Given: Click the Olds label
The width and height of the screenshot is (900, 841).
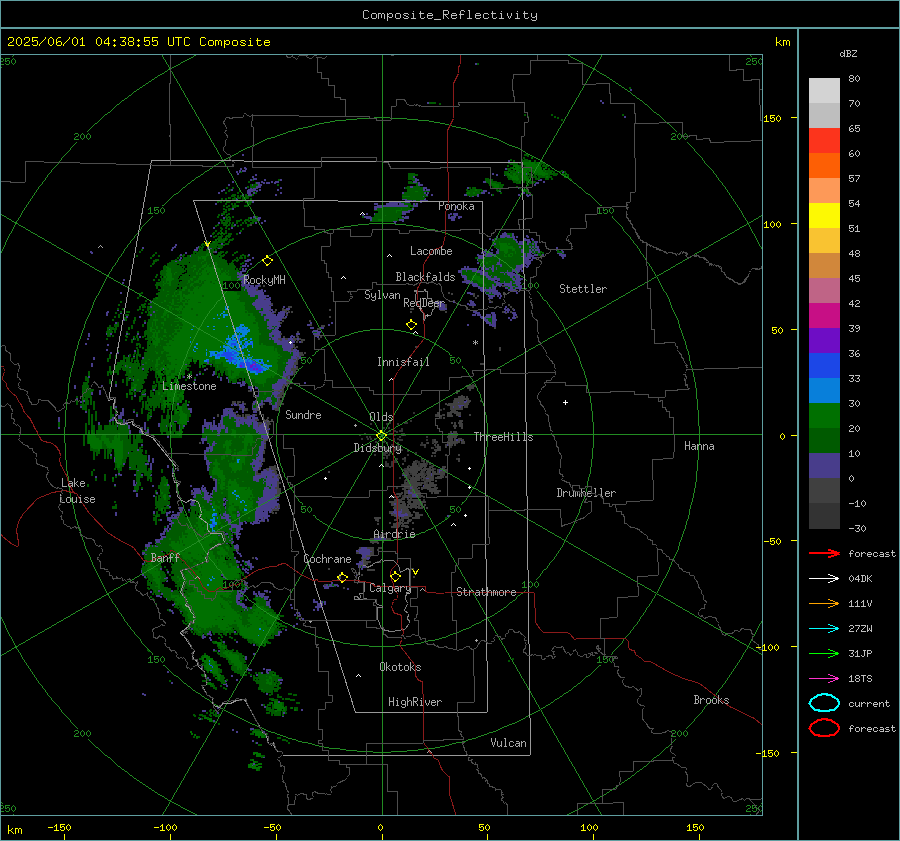Looking at the screenshot, I should 381,417.
